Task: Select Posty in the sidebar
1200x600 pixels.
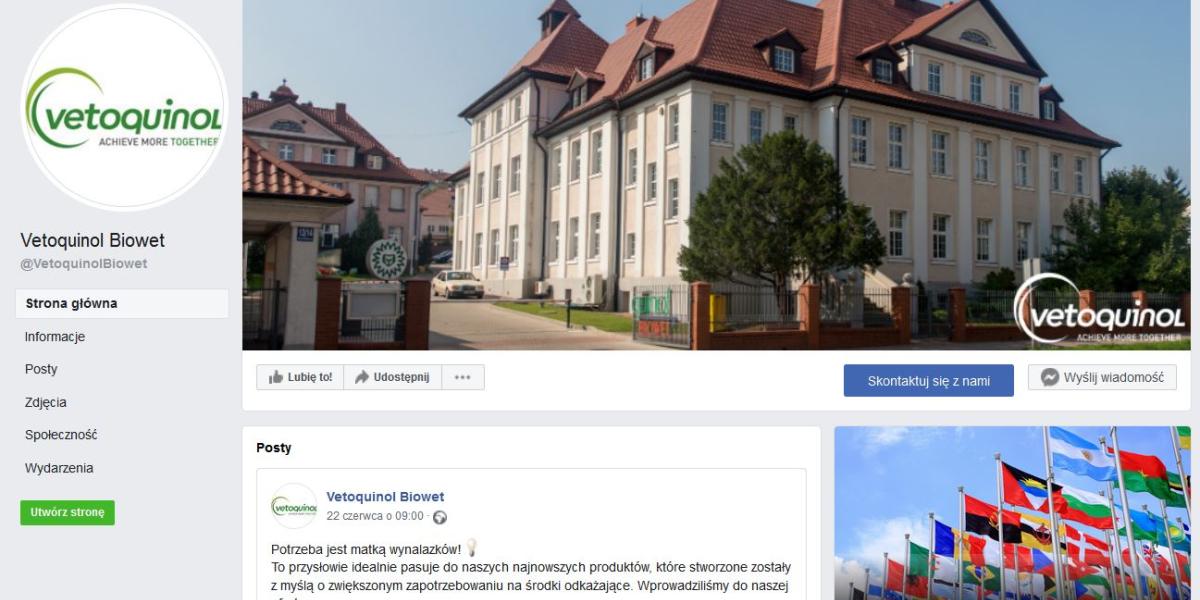Action: [41, 369]
